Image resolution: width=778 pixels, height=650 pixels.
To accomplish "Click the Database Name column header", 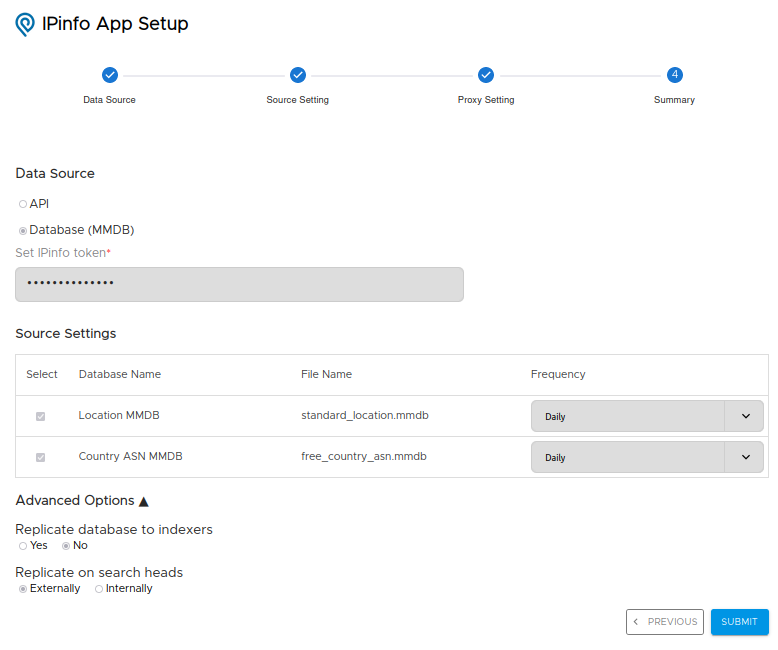I will pyautogui.click(x=120, y=374).
